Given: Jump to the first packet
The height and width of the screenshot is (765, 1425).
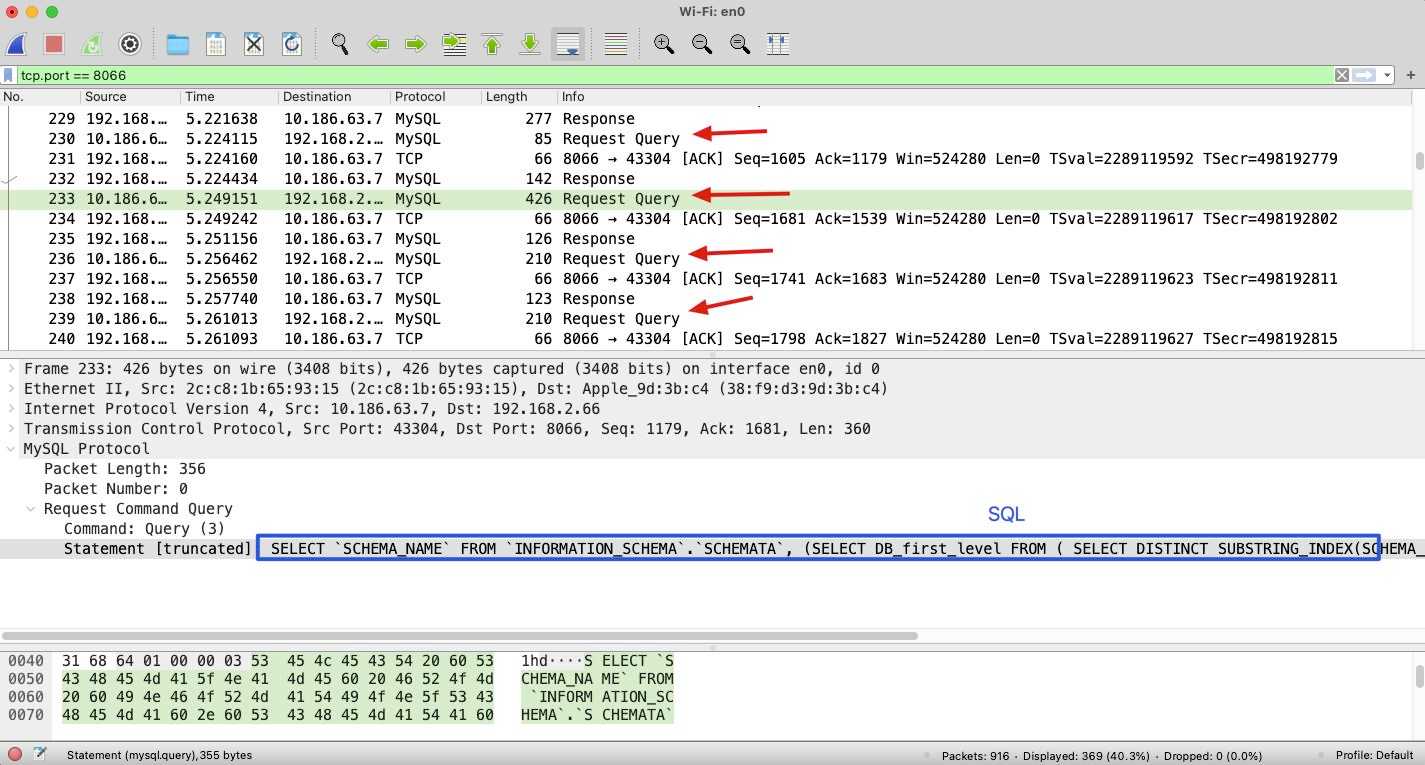Looking at the screenshot, I should click(492, 44).
